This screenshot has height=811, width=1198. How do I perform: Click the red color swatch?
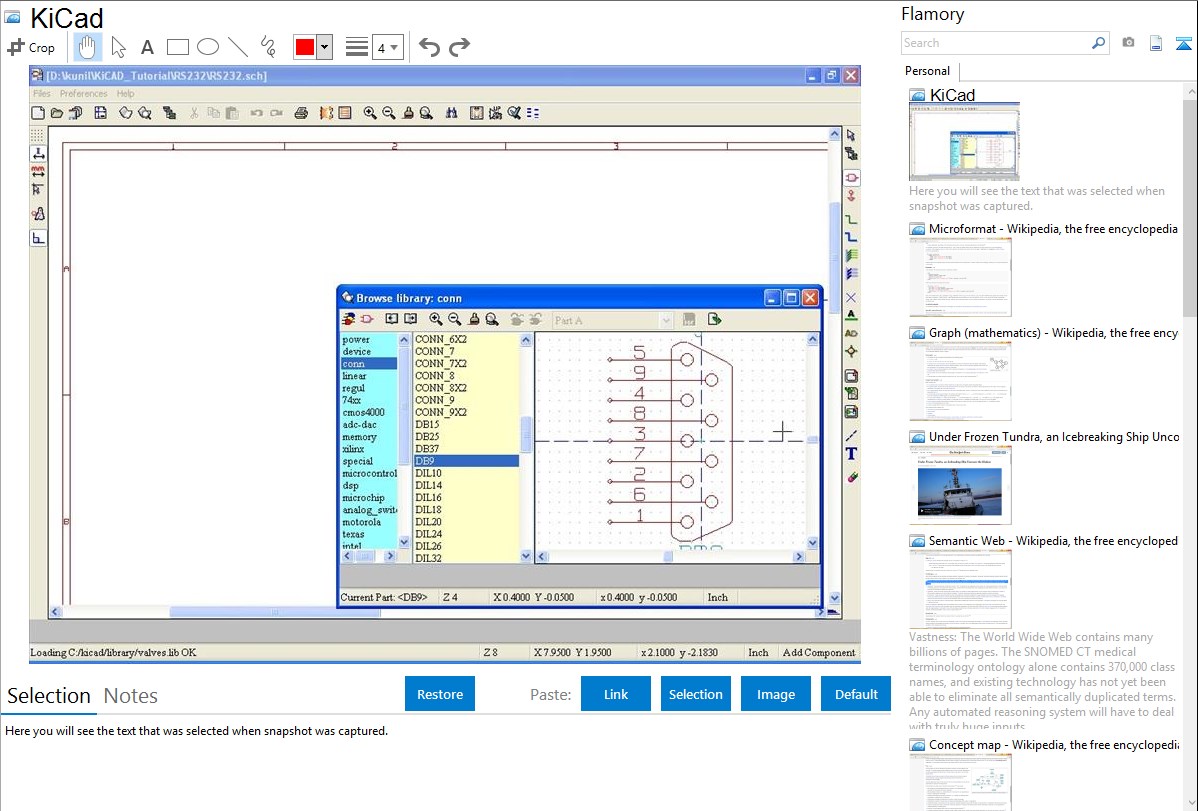pyautogui.click(x=304, y=47)
